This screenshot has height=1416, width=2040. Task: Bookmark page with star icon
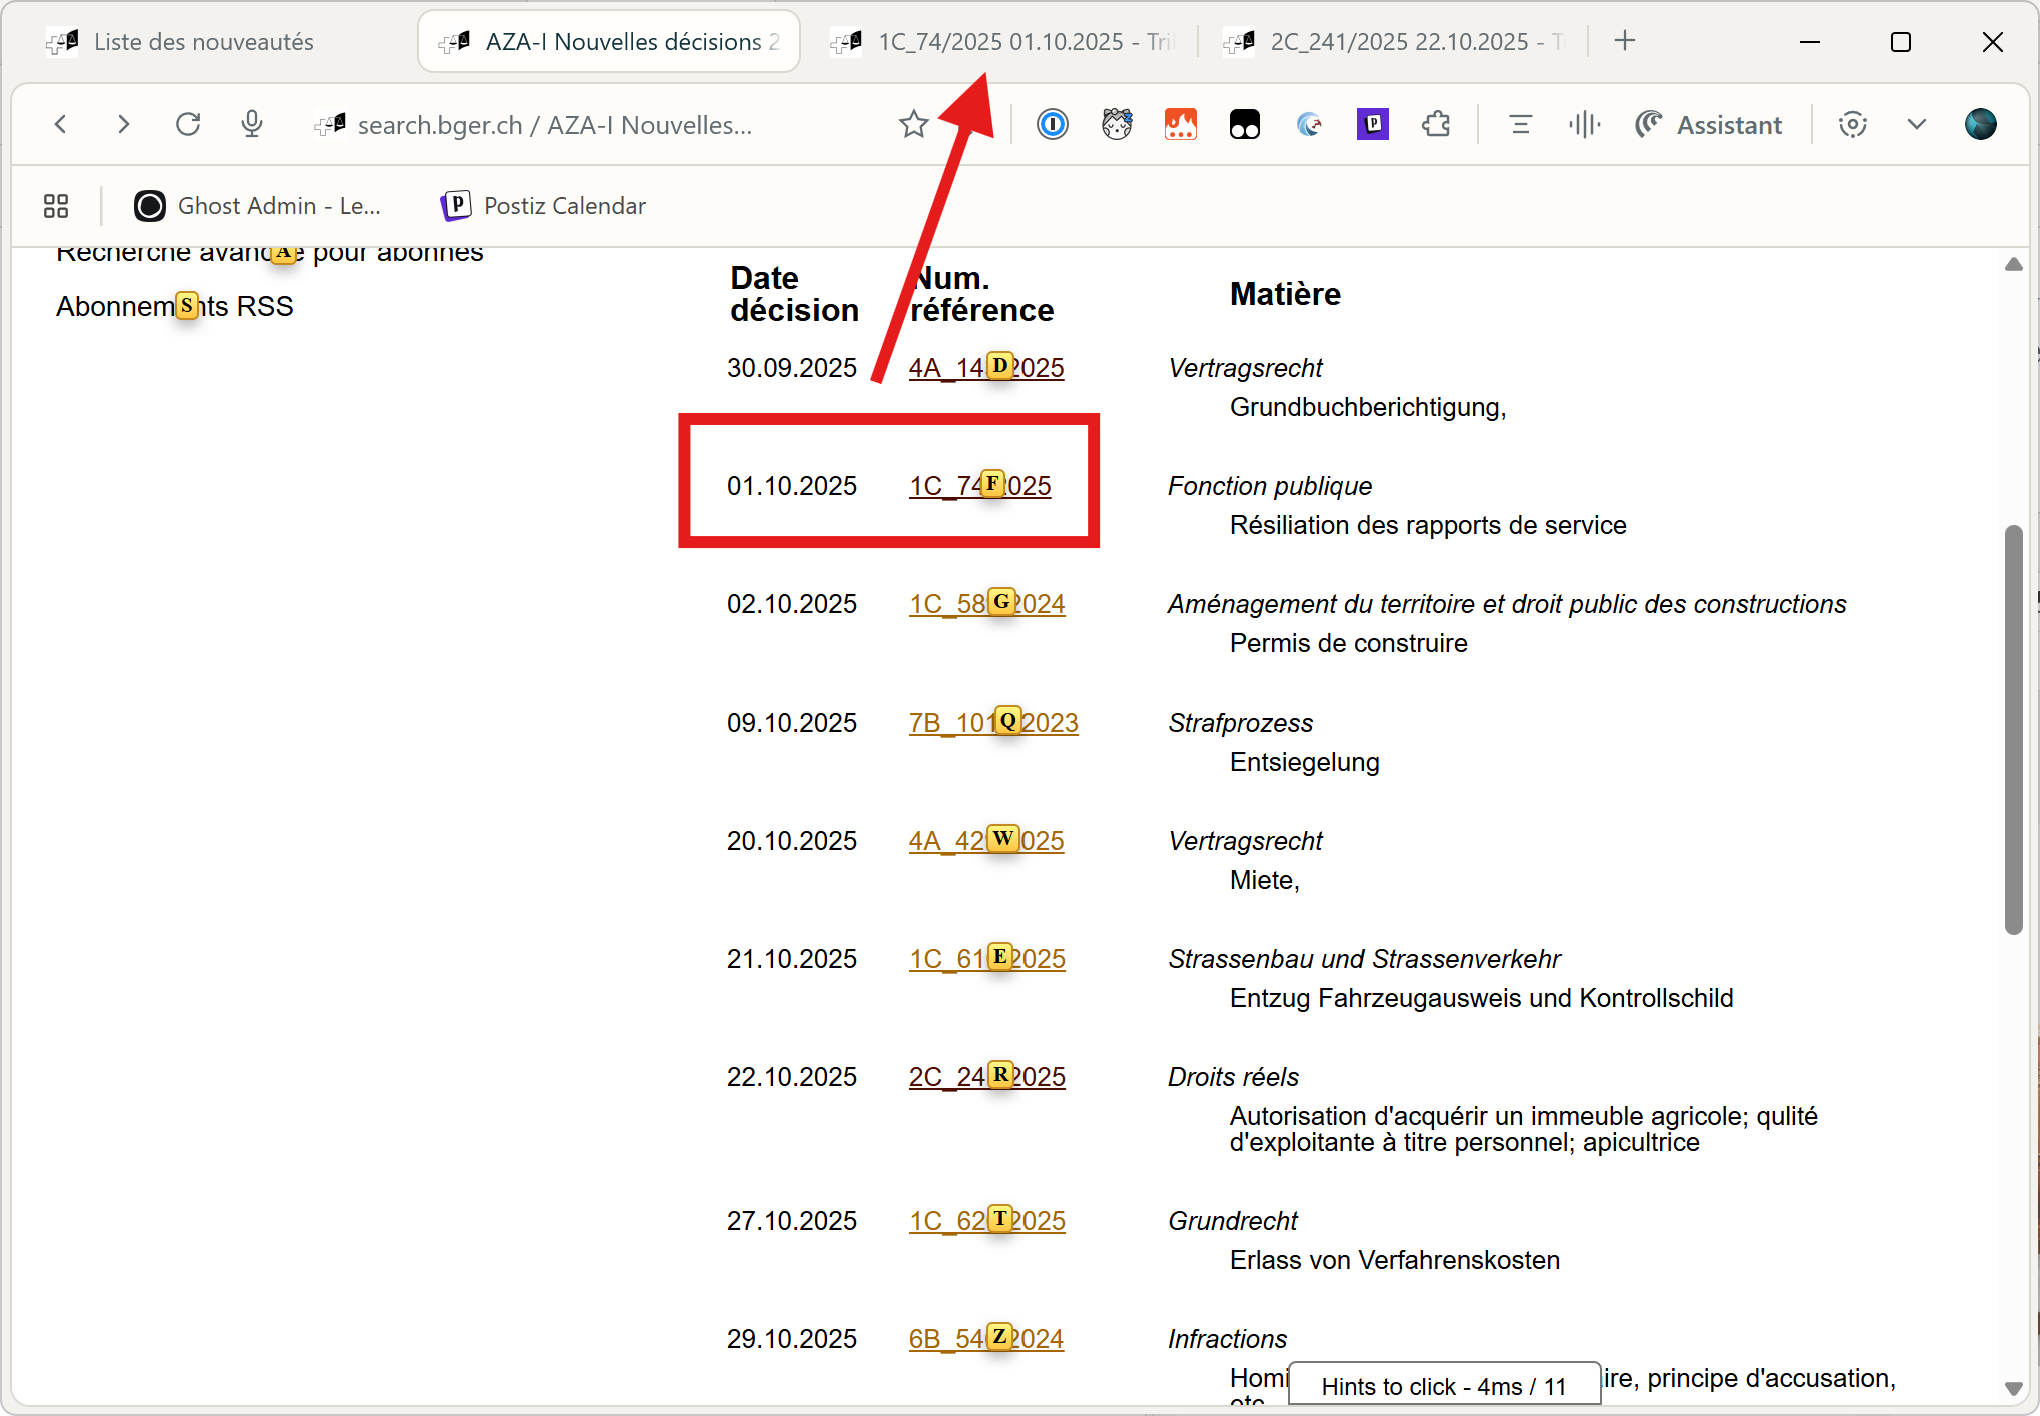click(913, 124)
